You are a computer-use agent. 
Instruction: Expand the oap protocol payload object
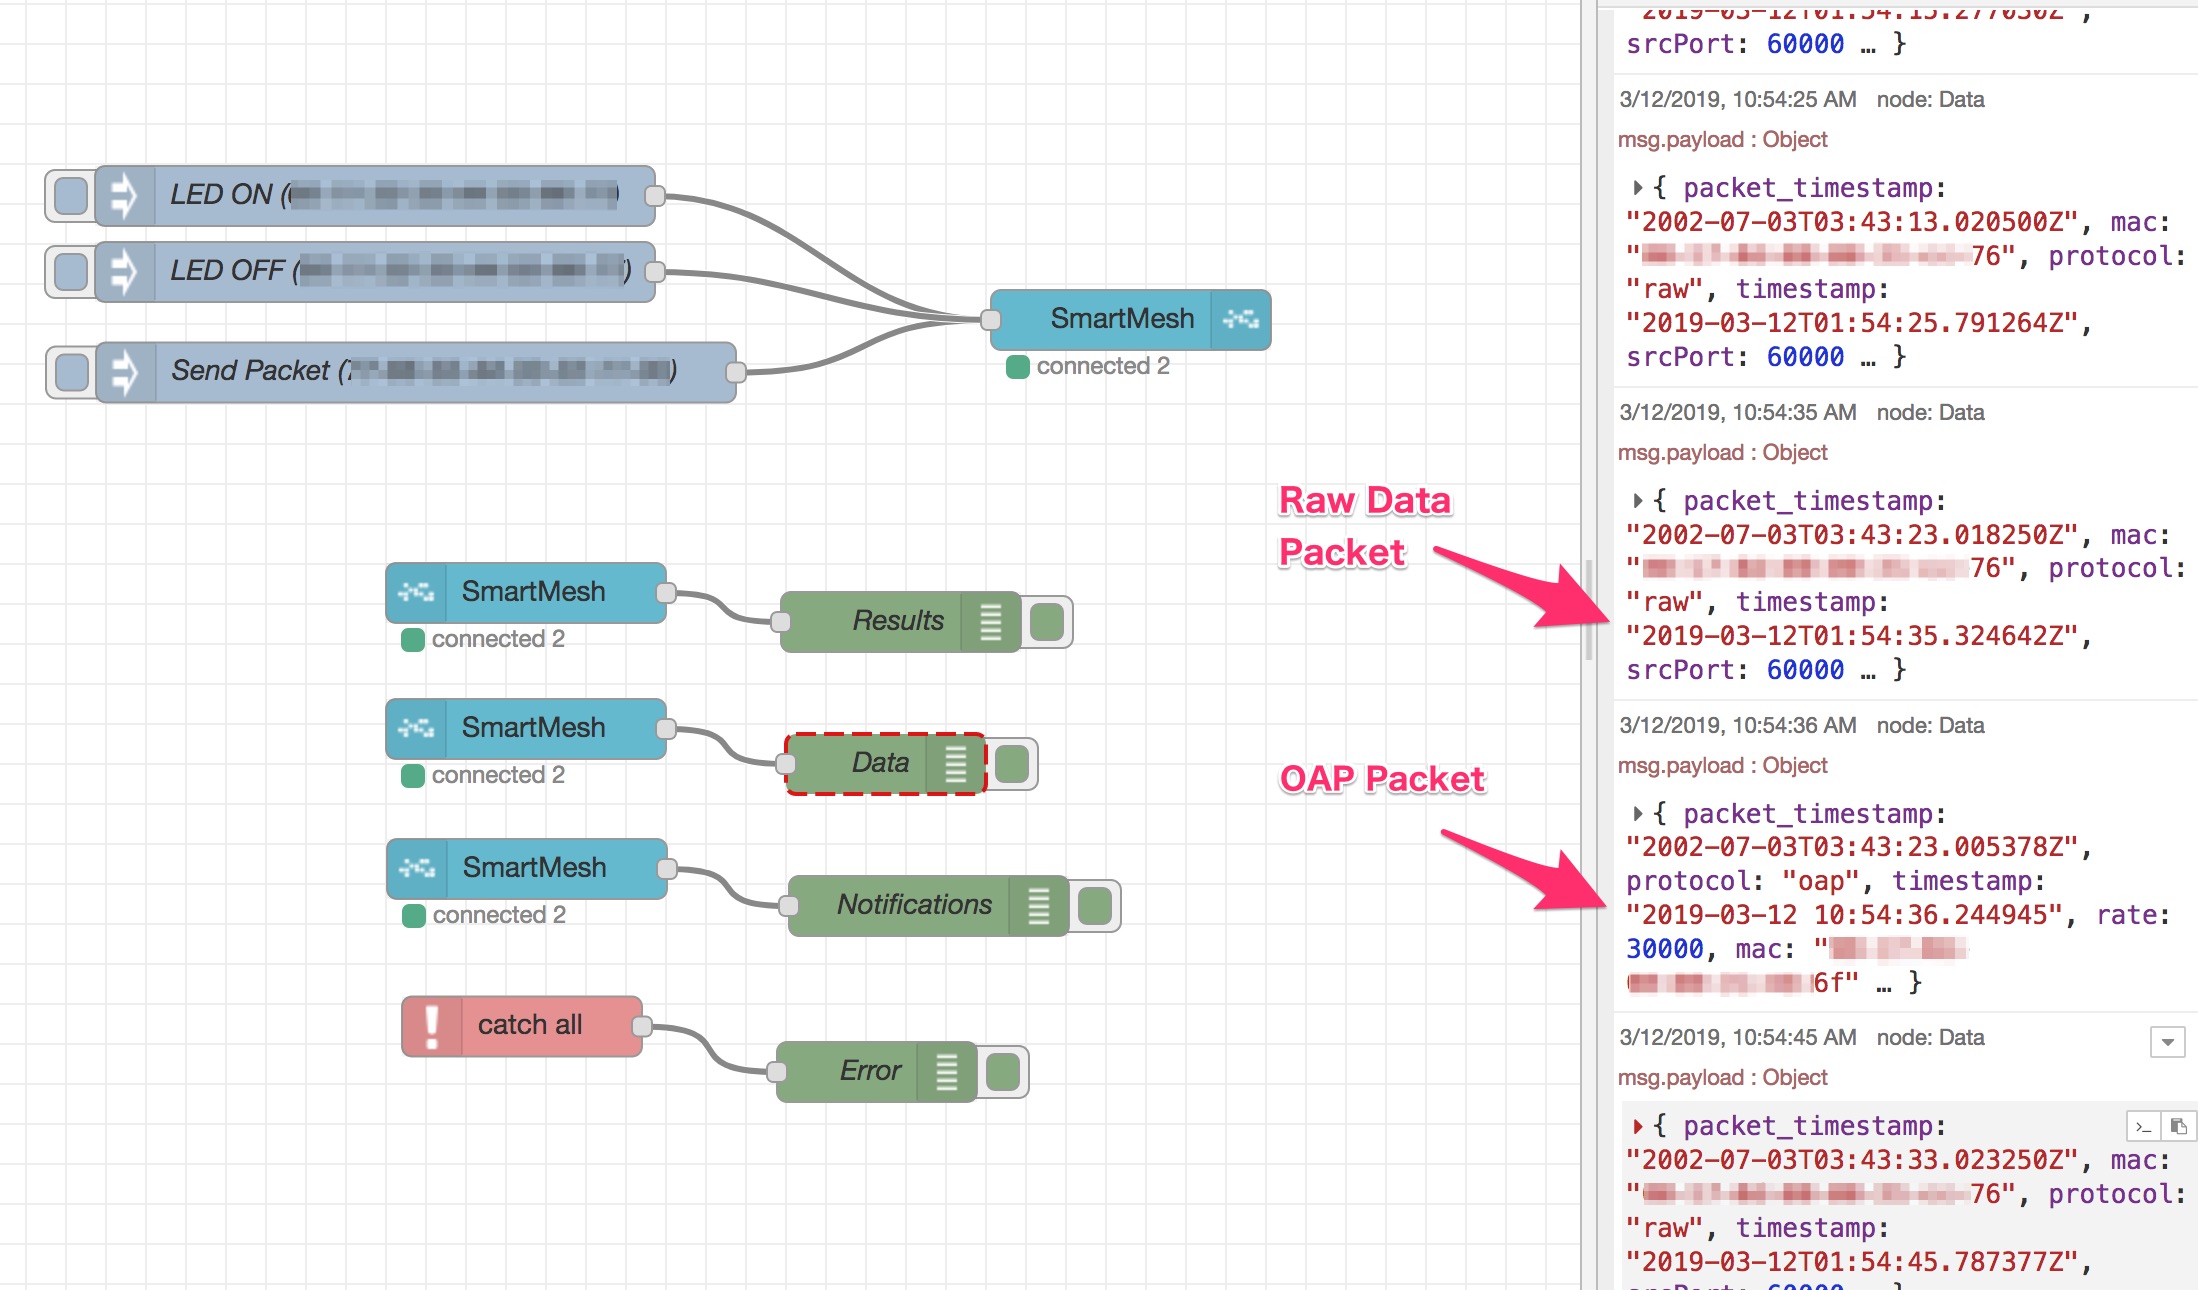tap(1637, 814)
